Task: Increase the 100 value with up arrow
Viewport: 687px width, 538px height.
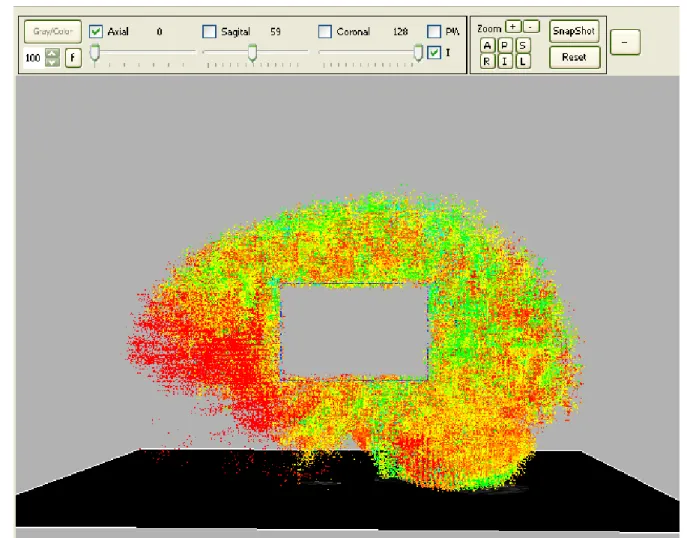Action: (53, 53)
